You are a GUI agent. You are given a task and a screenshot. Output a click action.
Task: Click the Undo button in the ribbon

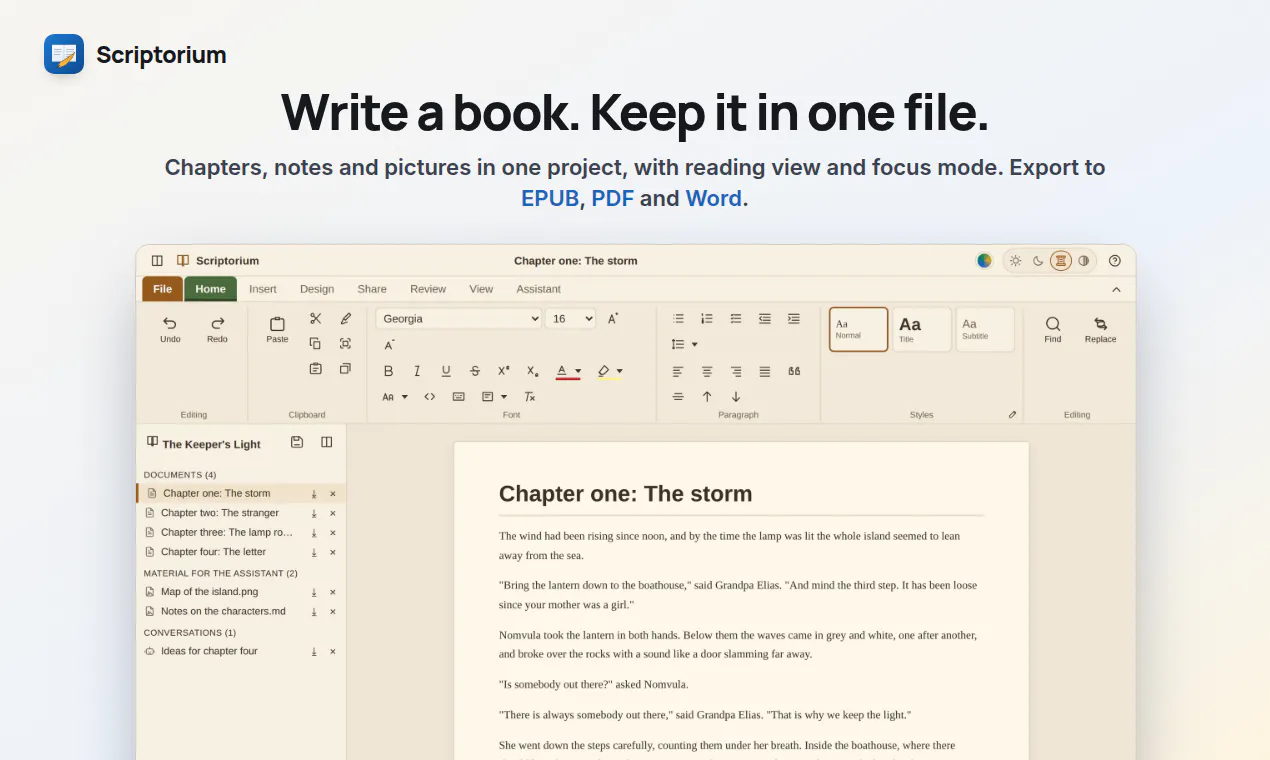[x=170, y=329]
